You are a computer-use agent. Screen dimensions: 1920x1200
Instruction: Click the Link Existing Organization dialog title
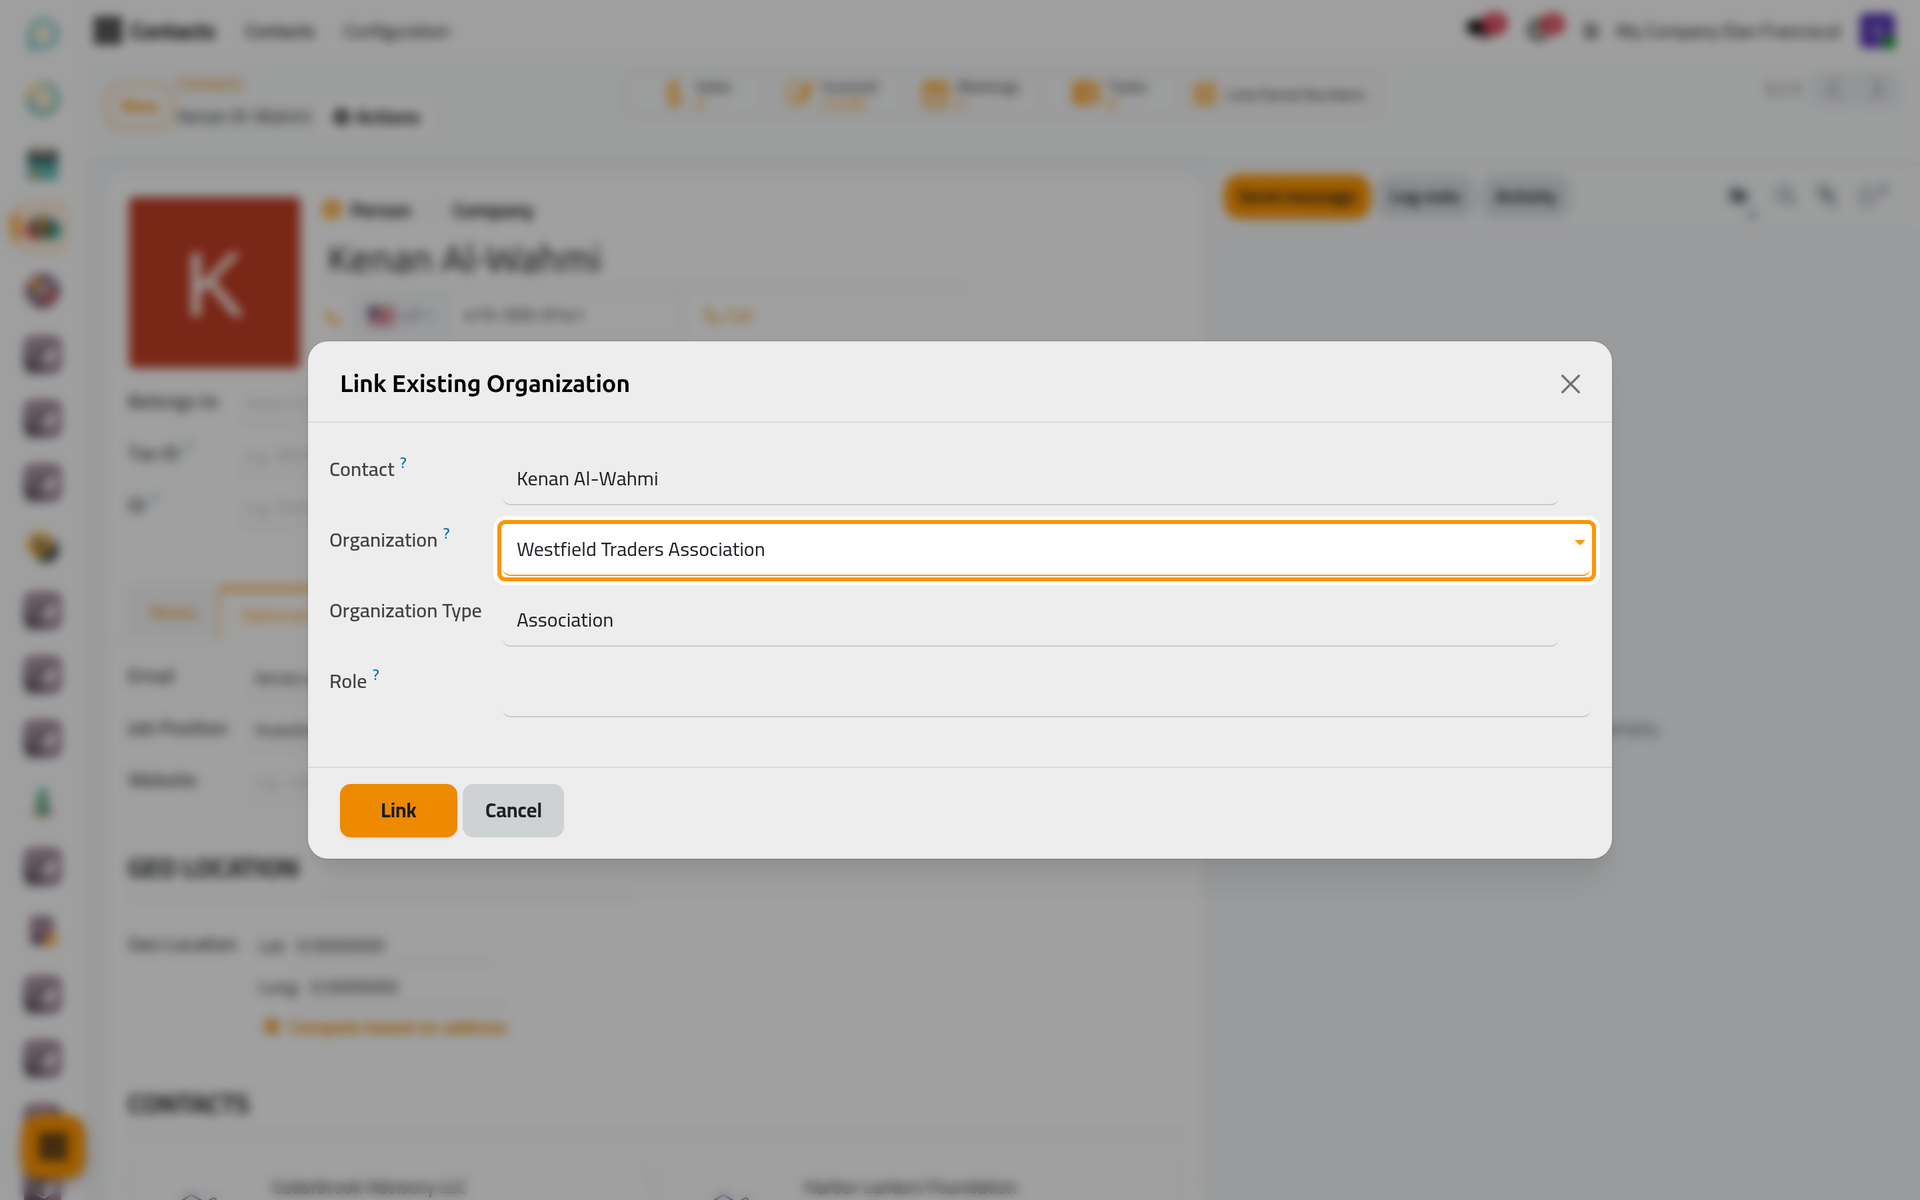pyautogui.click(x=485, y=384)
